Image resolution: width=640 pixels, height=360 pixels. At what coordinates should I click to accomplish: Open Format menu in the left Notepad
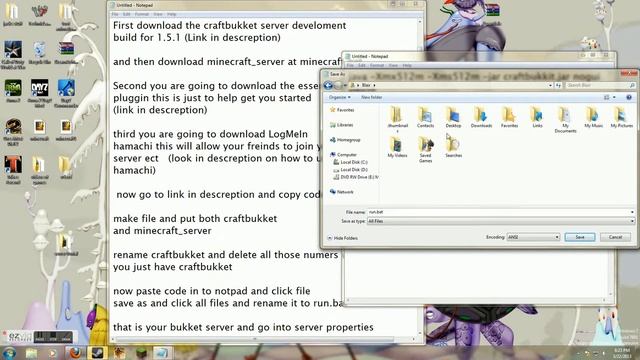(x=142, y=14)
